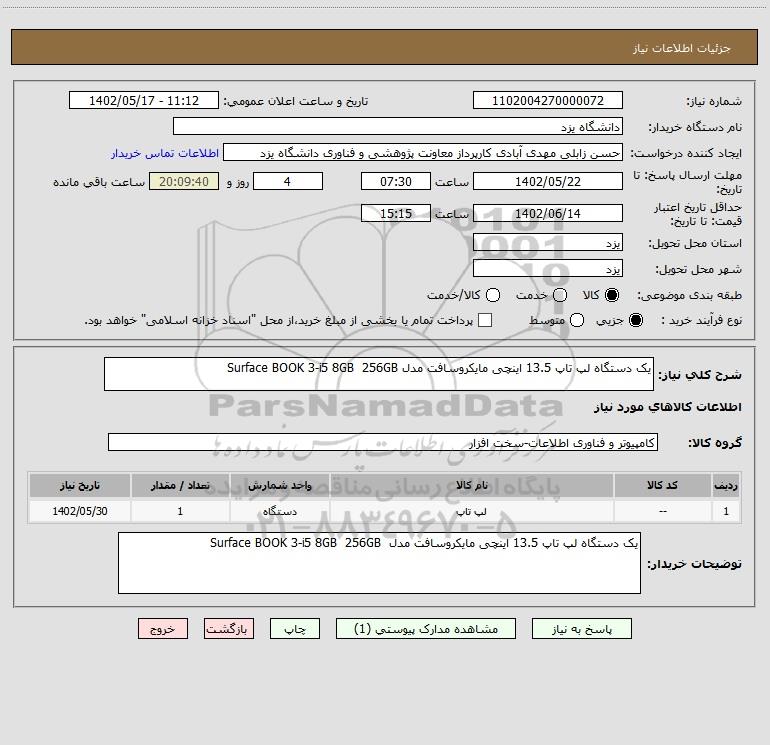
Task: Select the جزیی purchase type radio
Action: coord(635,320)
